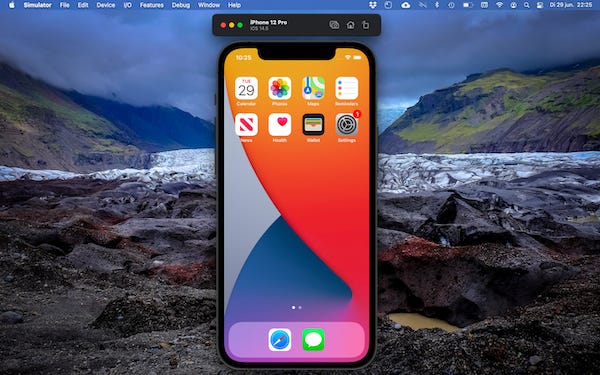
Task: Open the Window menu
Action: tap(209, 5)
